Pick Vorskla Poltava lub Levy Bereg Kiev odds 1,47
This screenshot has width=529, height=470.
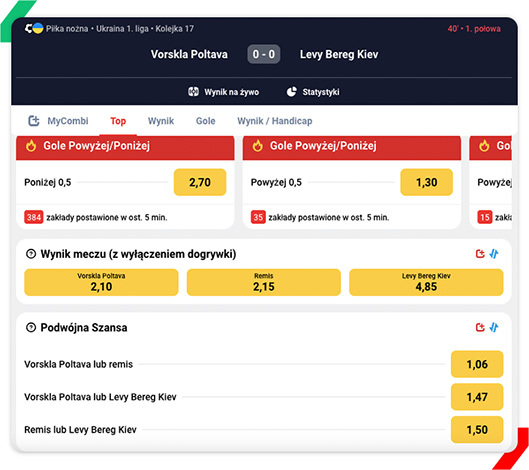pyautogui.click(x=477, y=397)
